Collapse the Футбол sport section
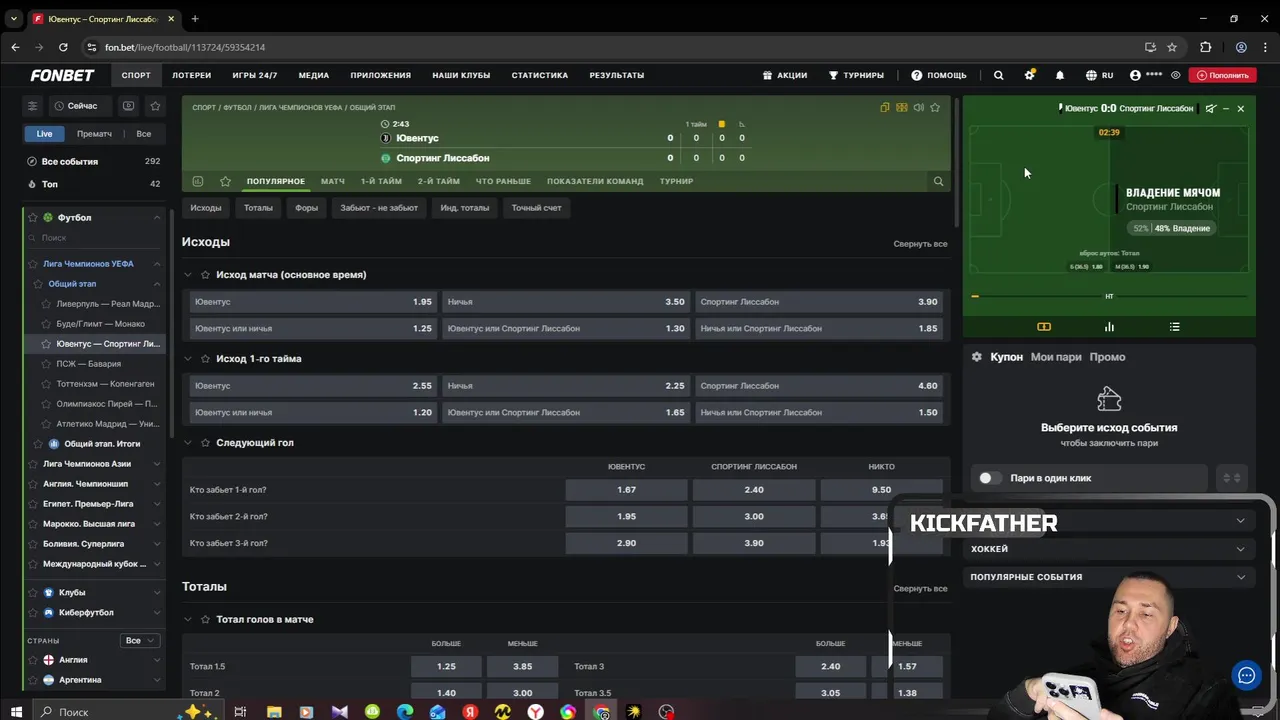The image size is (1280, 720). 157,218
